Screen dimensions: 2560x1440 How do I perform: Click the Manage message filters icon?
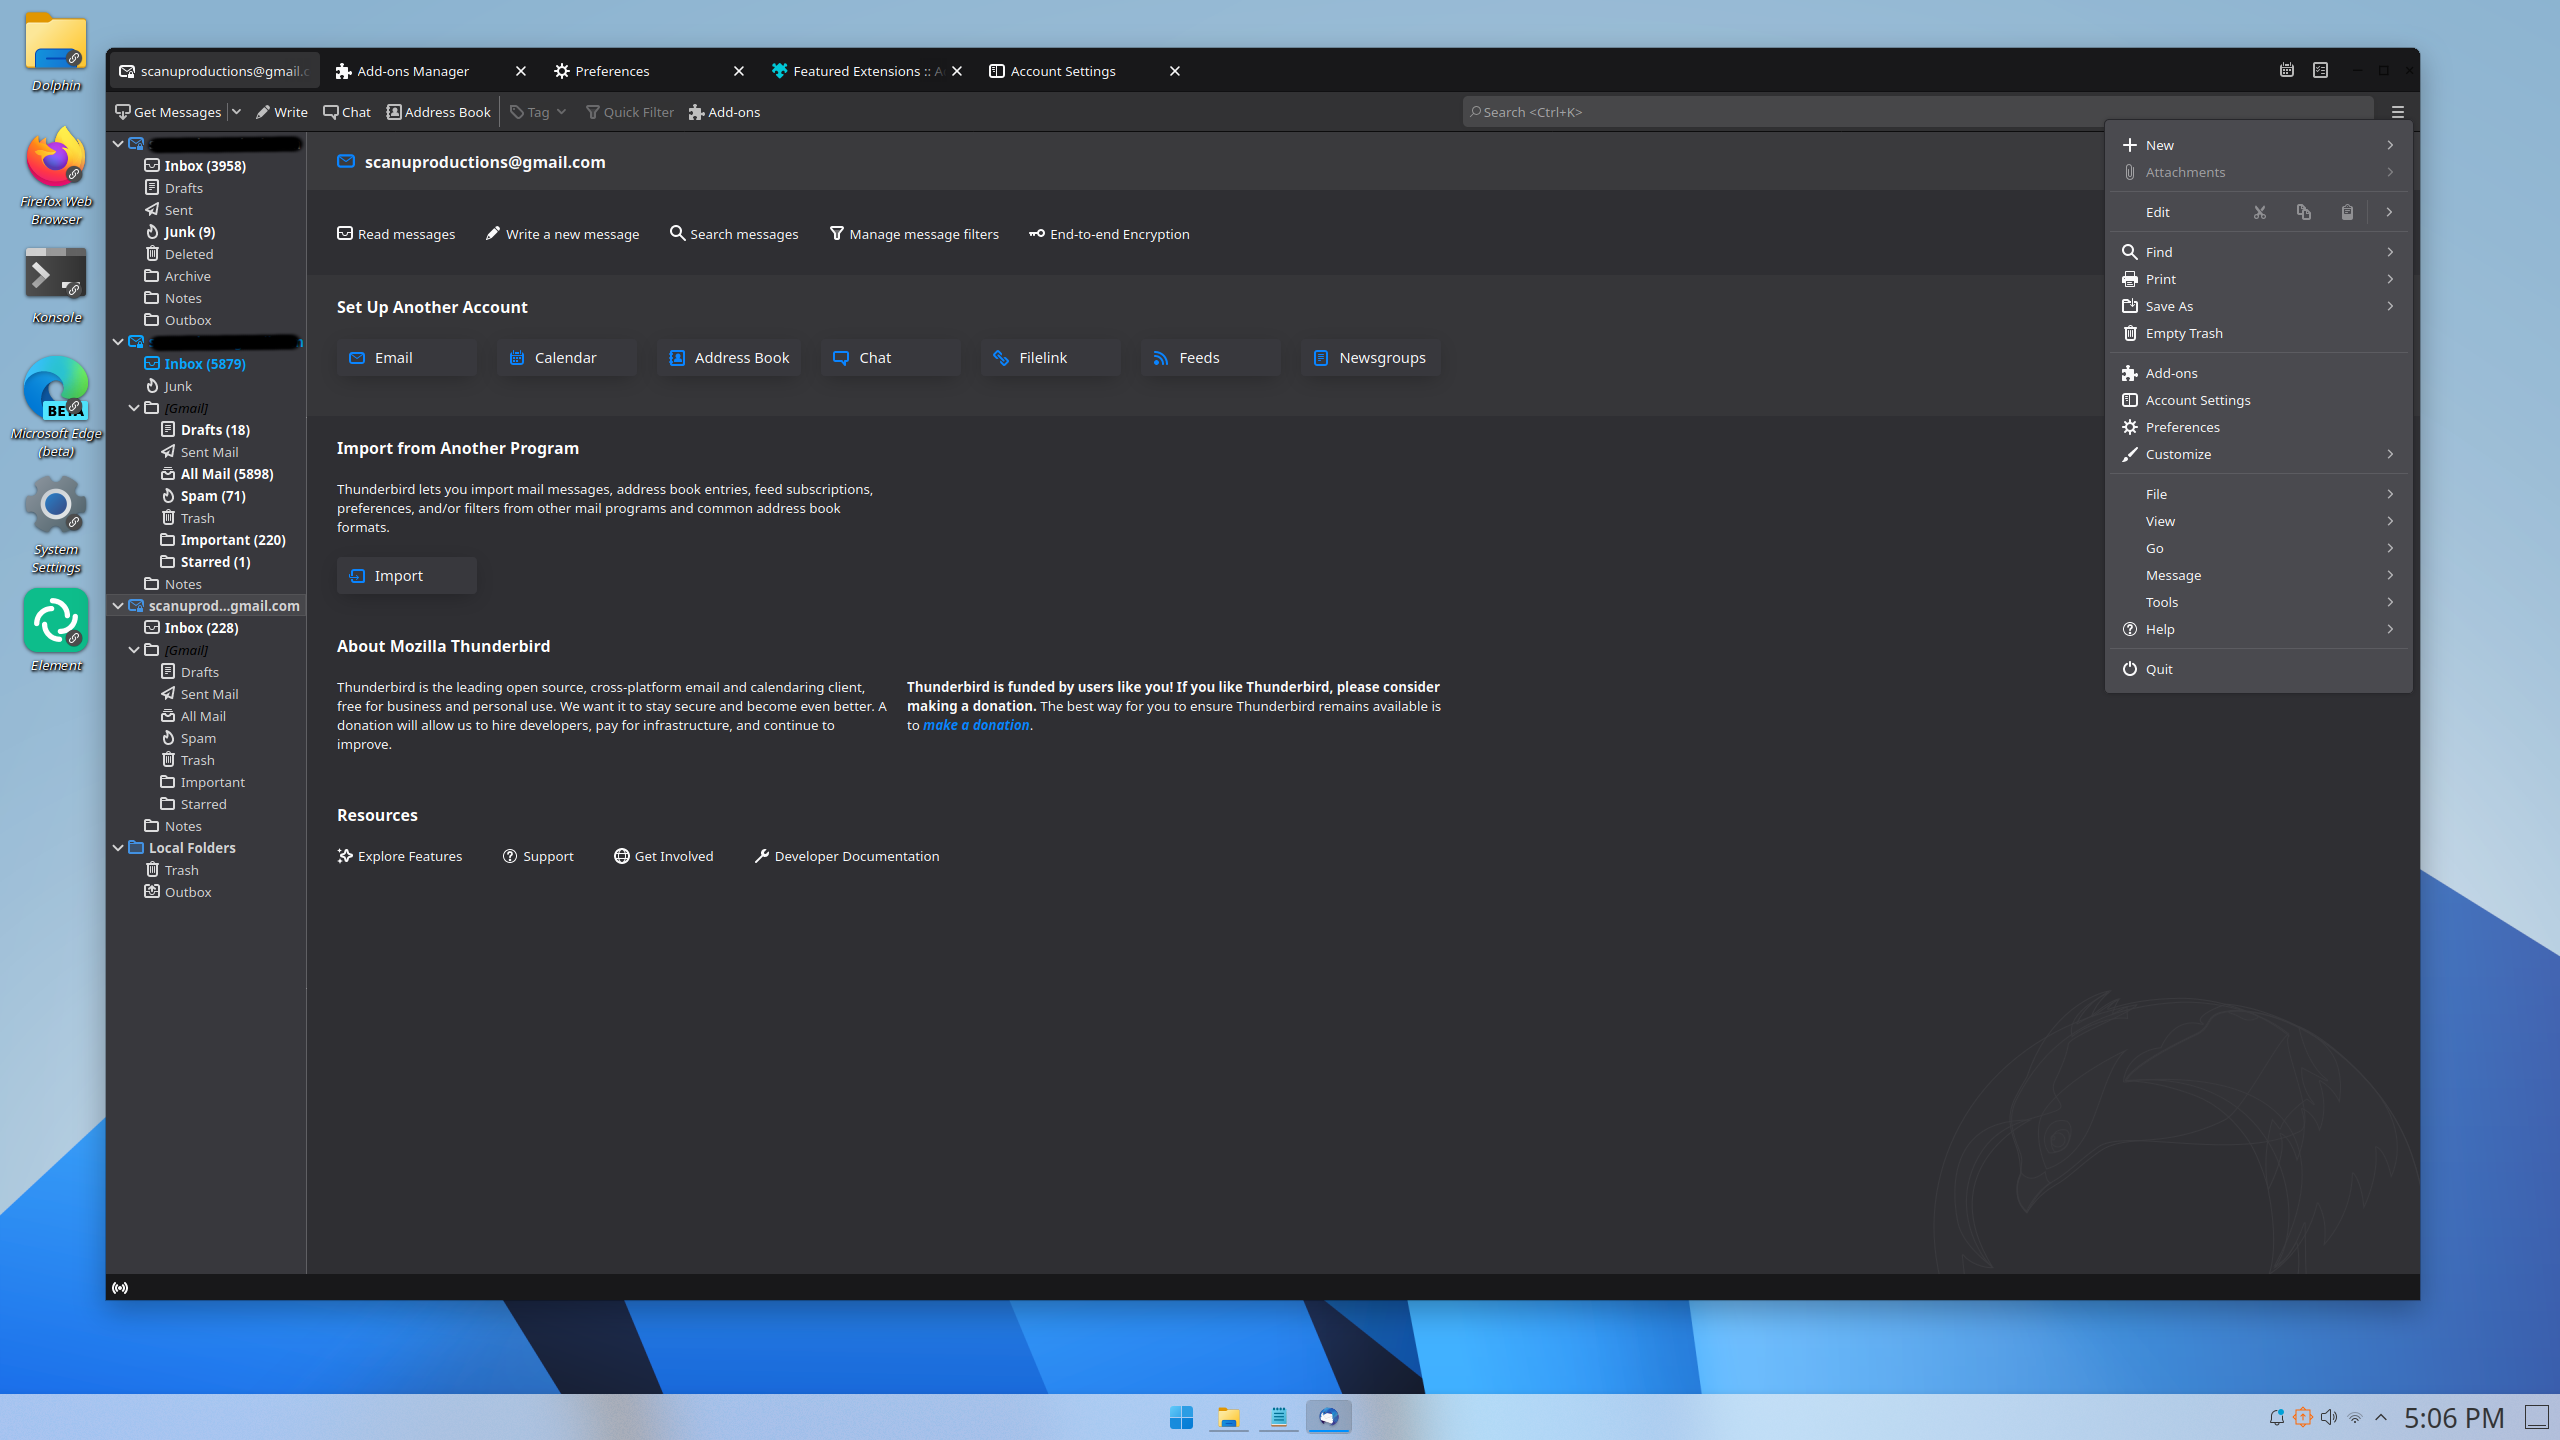click(837, 232)
